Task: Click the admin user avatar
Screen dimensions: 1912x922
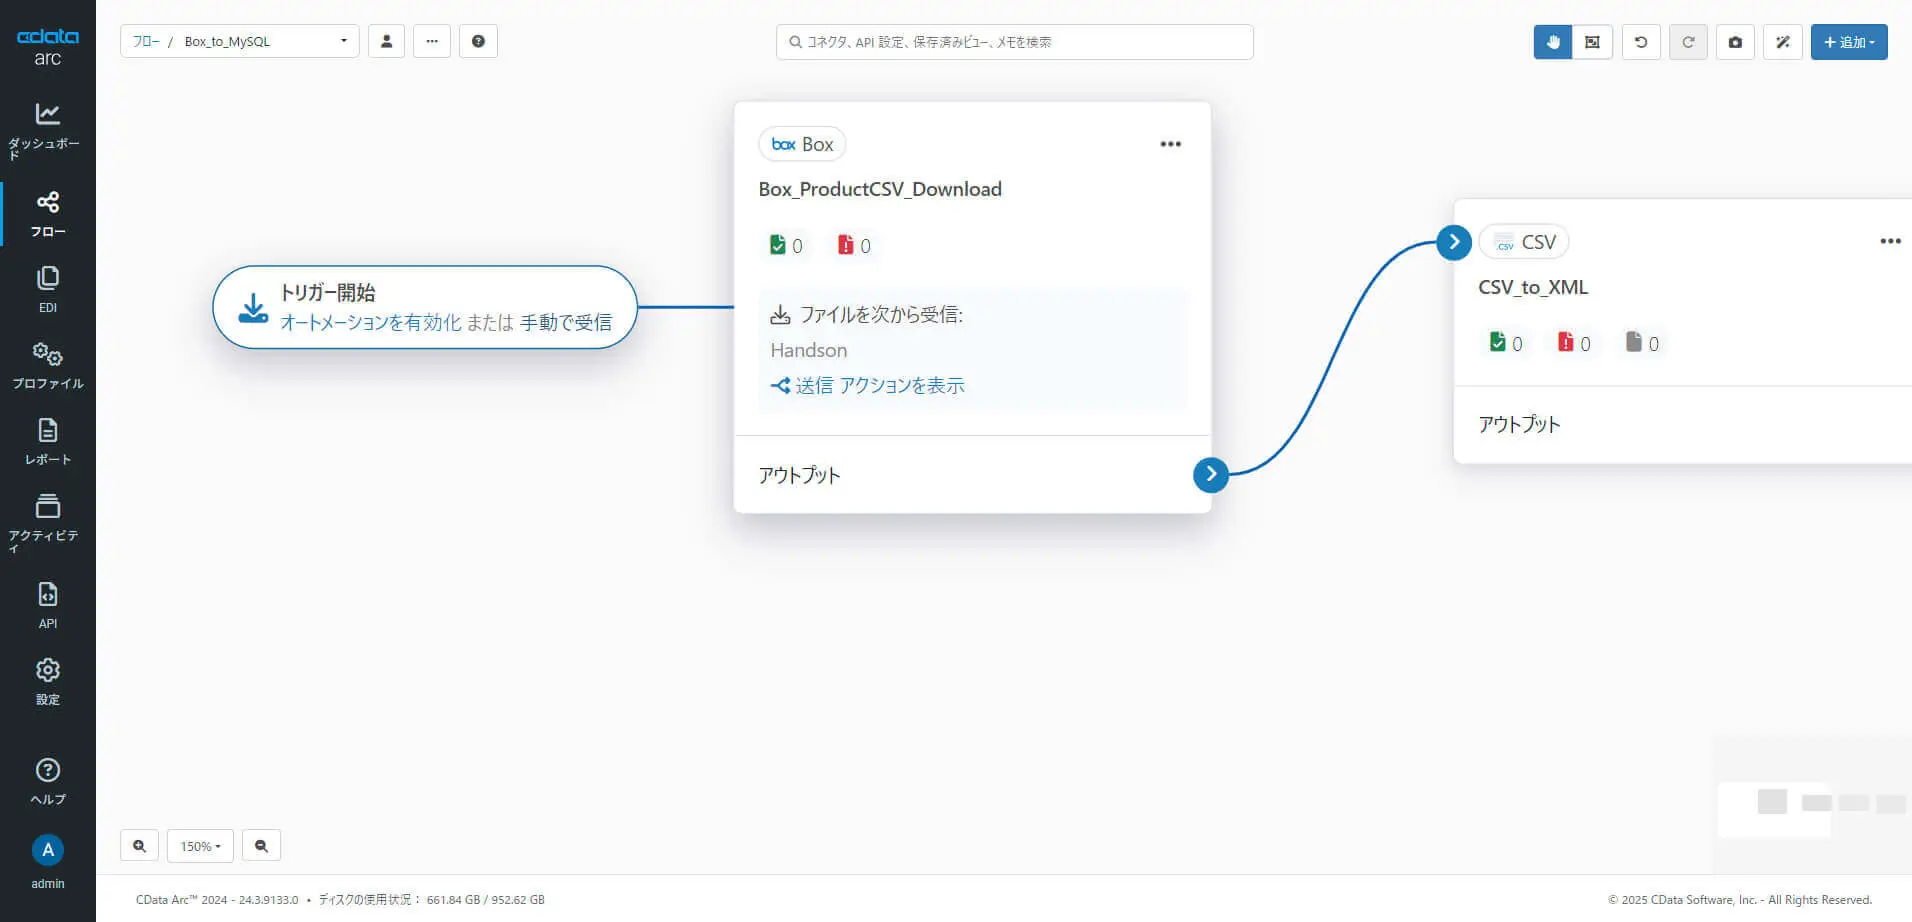Action: pos(47,850)
